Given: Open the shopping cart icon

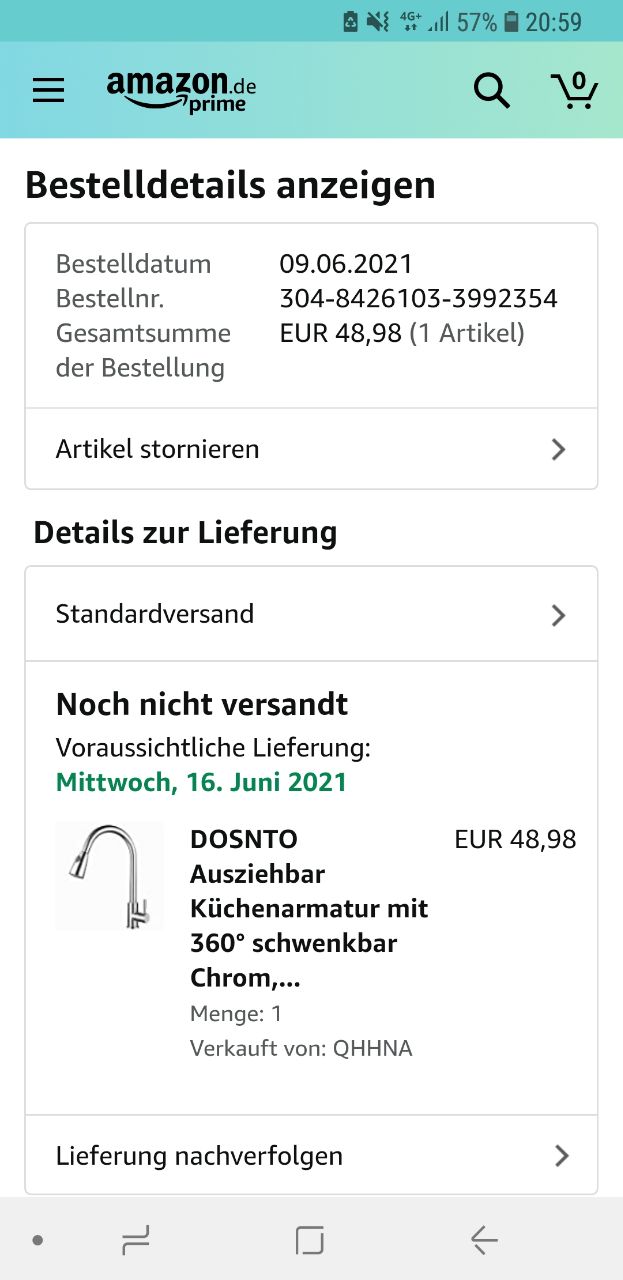Looking at the screenshot, I should [x=574, y=91].
